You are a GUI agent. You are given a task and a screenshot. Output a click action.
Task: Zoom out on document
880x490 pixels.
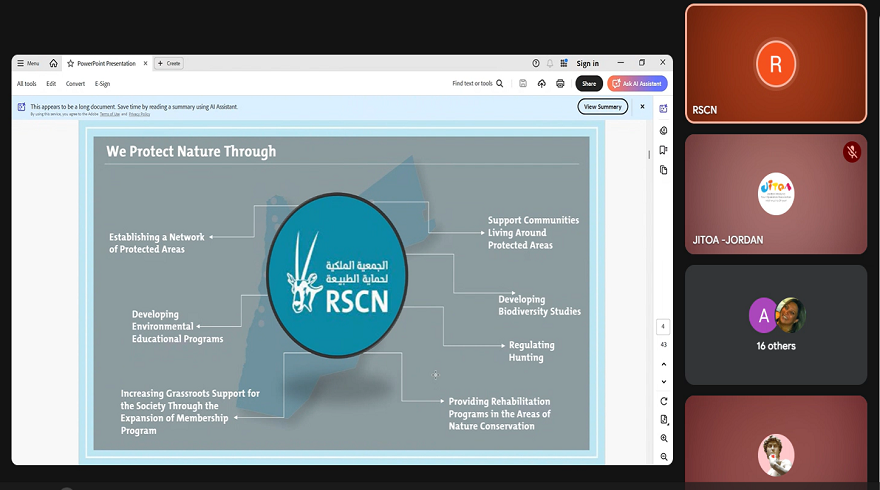pos(664,457)
